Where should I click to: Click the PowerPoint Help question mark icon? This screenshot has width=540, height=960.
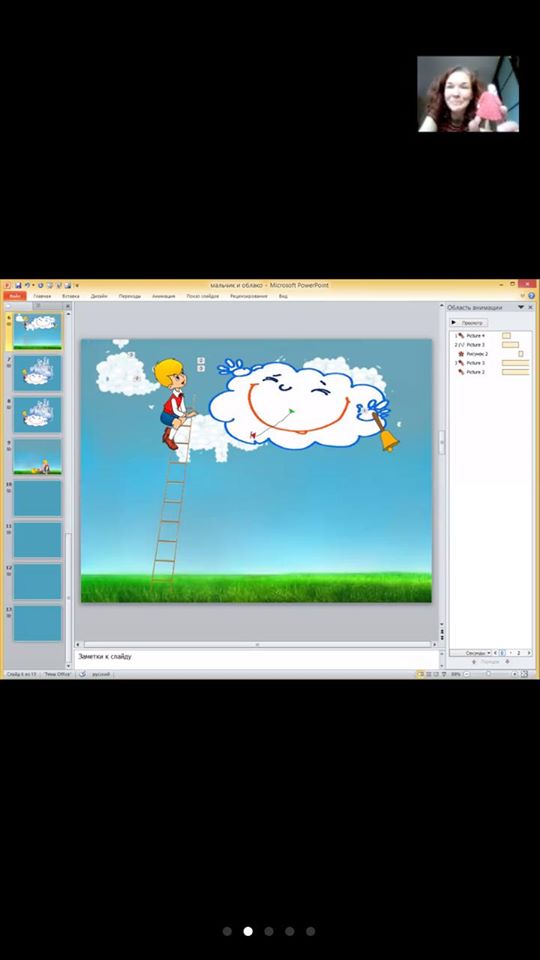[531, 296]
